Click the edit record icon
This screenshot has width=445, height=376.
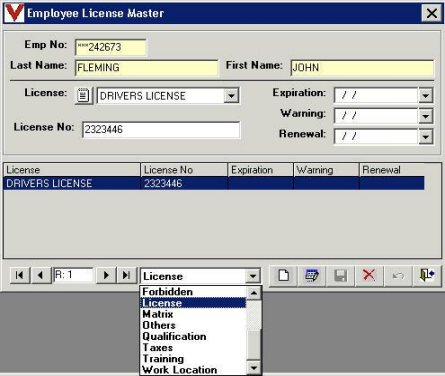[x=312, y=275]
